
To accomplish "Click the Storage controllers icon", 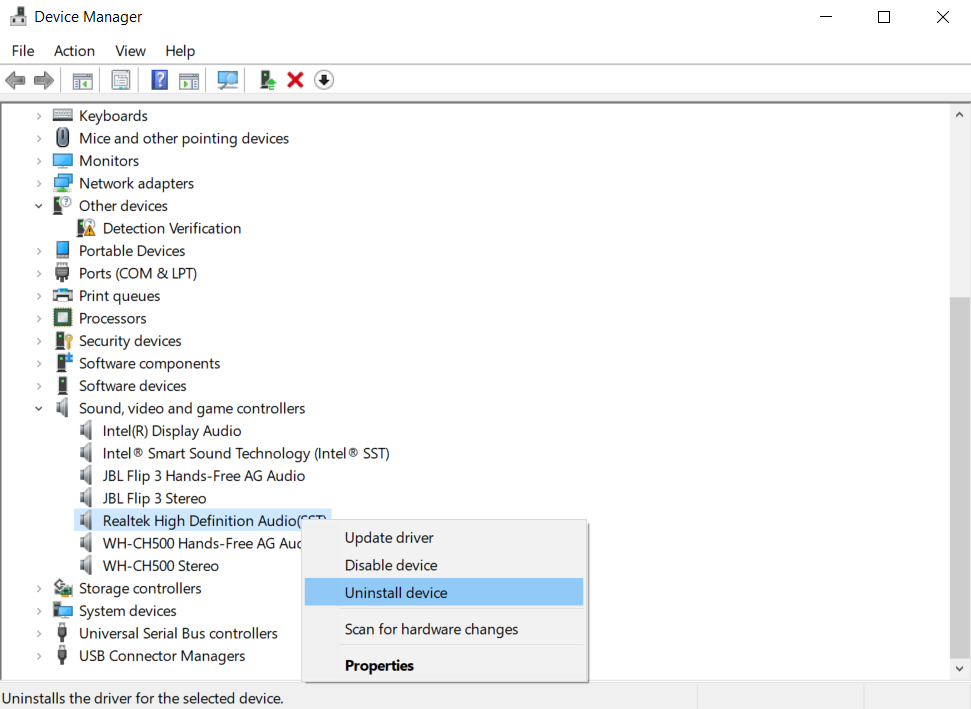I will coord(63,588).
